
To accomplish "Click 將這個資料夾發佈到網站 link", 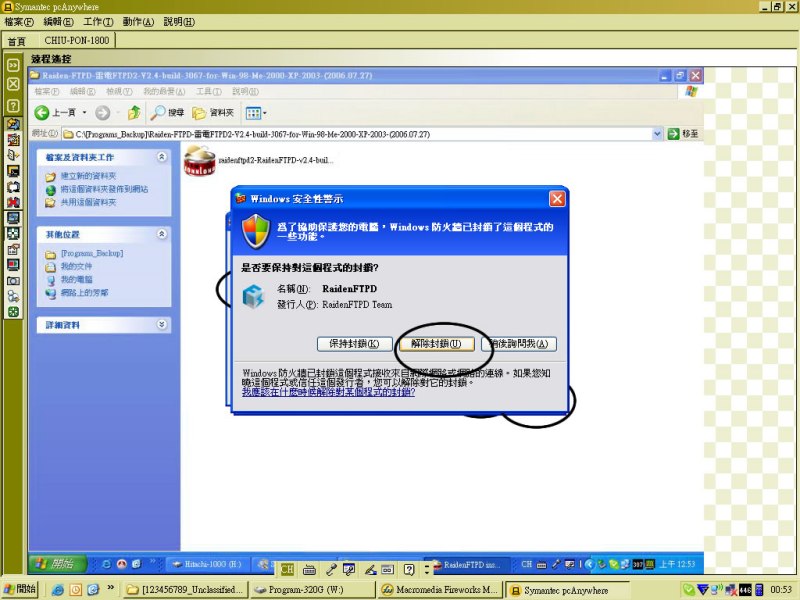I will pyautogui.click(x=104, y=189).
